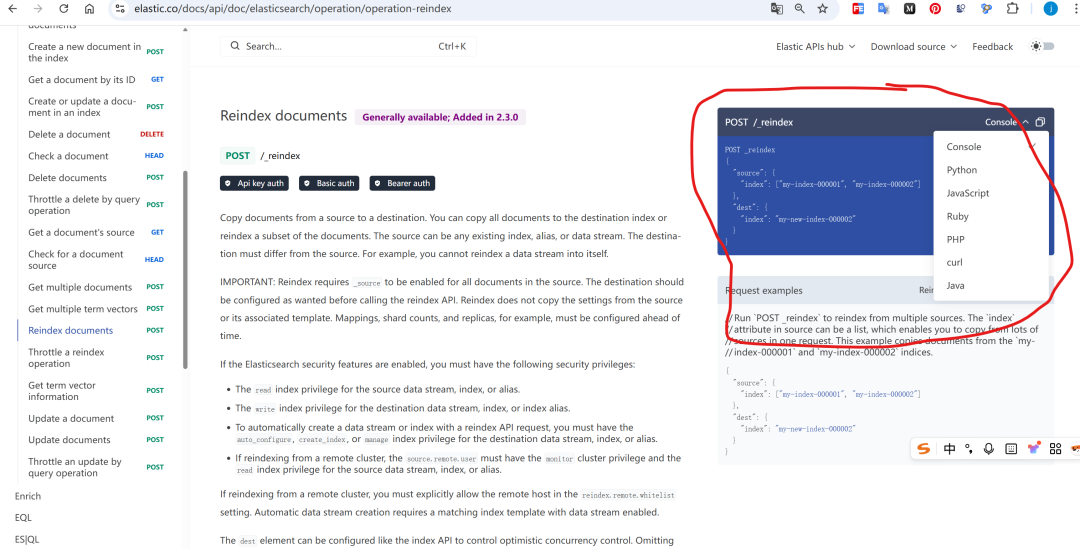1080x549 pixels.
Task: Open the translate page icon
Action: 776,9
